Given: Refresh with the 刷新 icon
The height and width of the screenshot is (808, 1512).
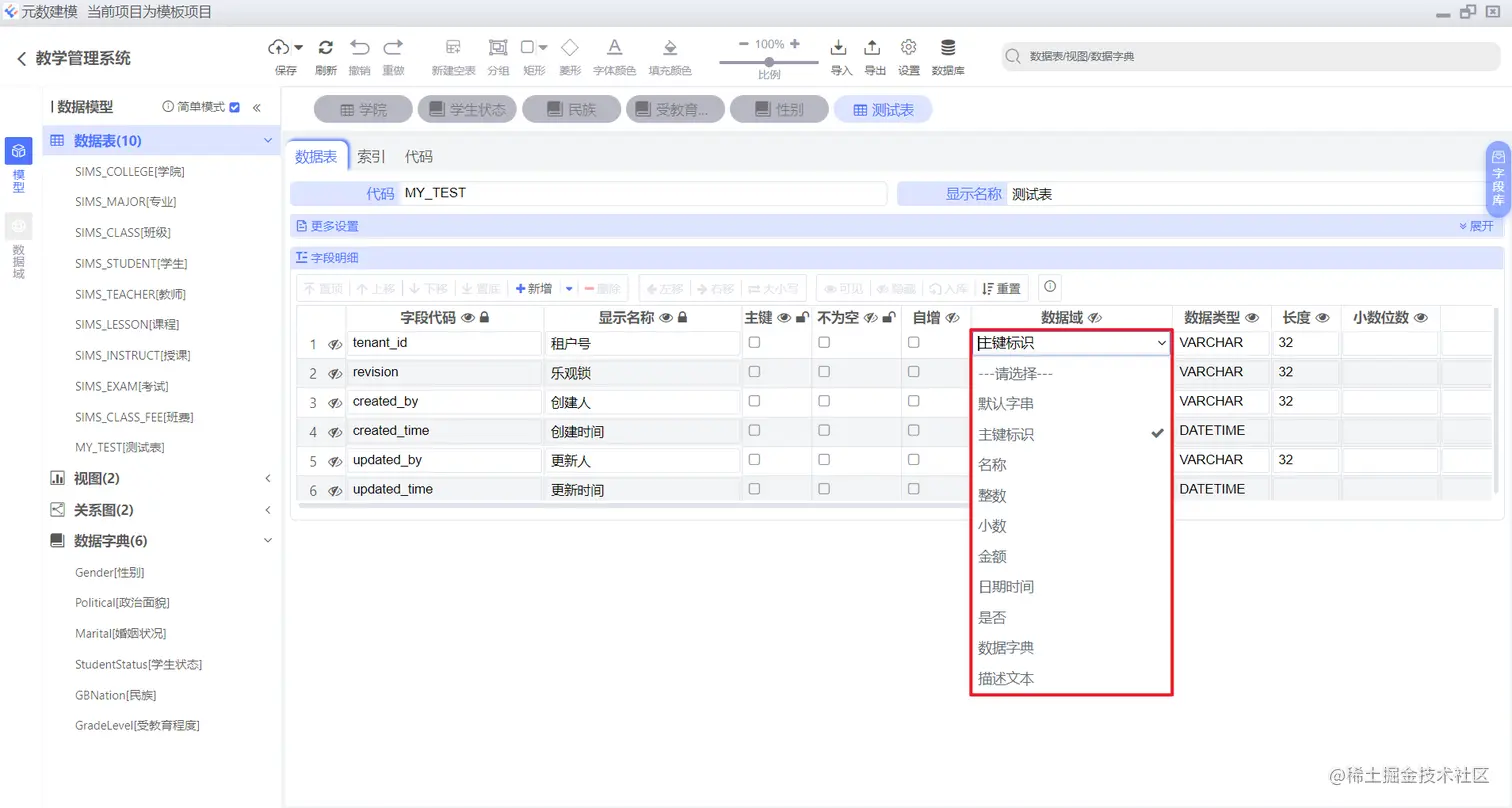Looking at the screenshot, I should pyautogui.click(x=325, y=47).
